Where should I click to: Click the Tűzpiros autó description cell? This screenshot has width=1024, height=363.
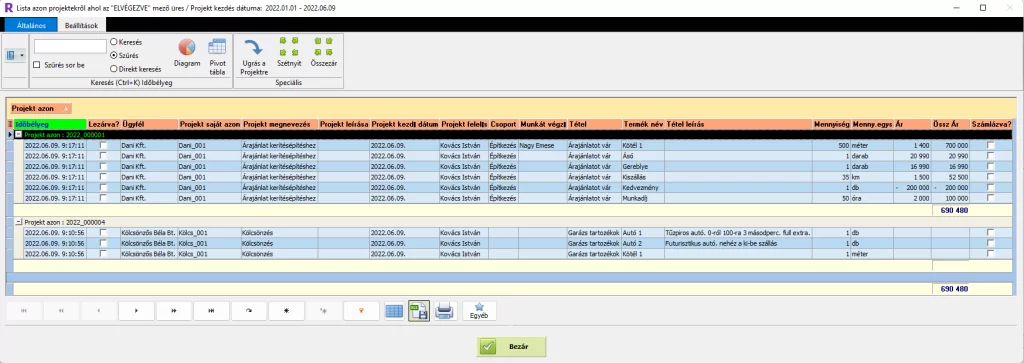click(738, 232)
